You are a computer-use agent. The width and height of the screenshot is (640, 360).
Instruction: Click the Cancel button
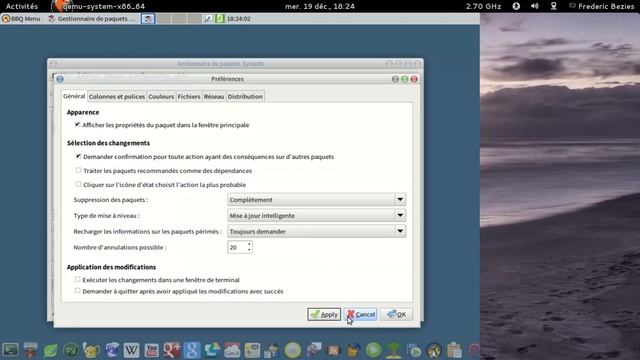click(x=361, y=314)
